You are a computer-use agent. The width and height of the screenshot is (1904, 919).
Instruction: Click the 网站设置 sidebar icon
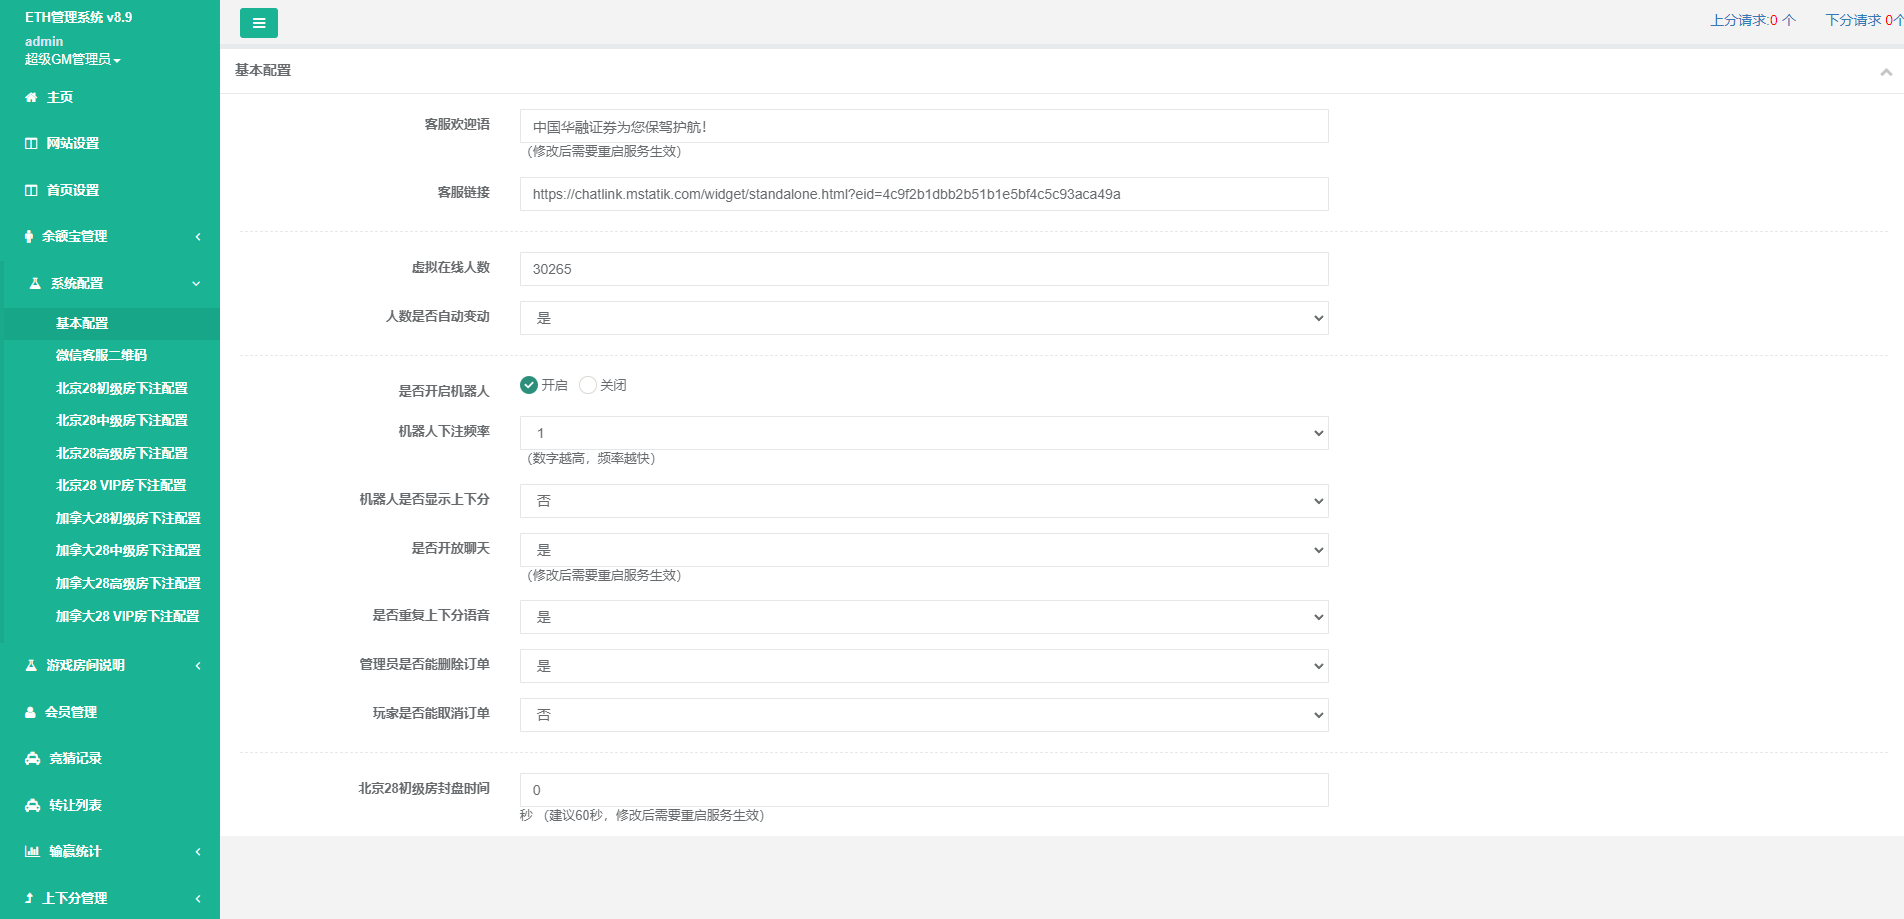[x=31, y=144]
